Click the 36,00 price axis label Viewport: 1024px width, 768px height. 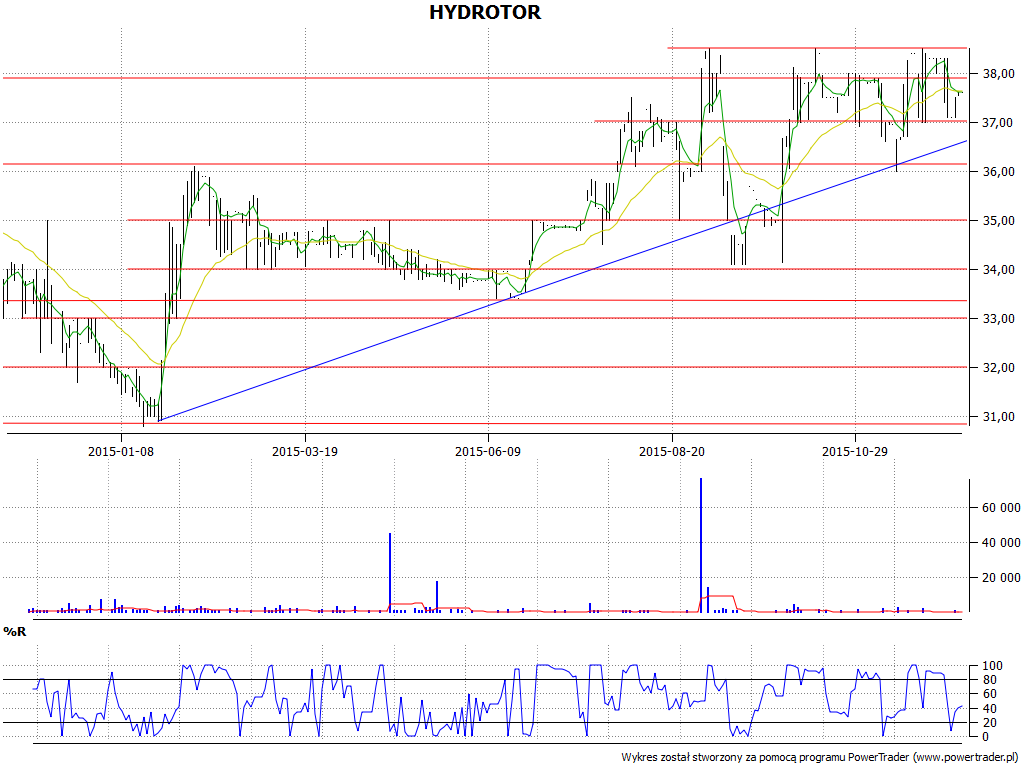[999, 172]
